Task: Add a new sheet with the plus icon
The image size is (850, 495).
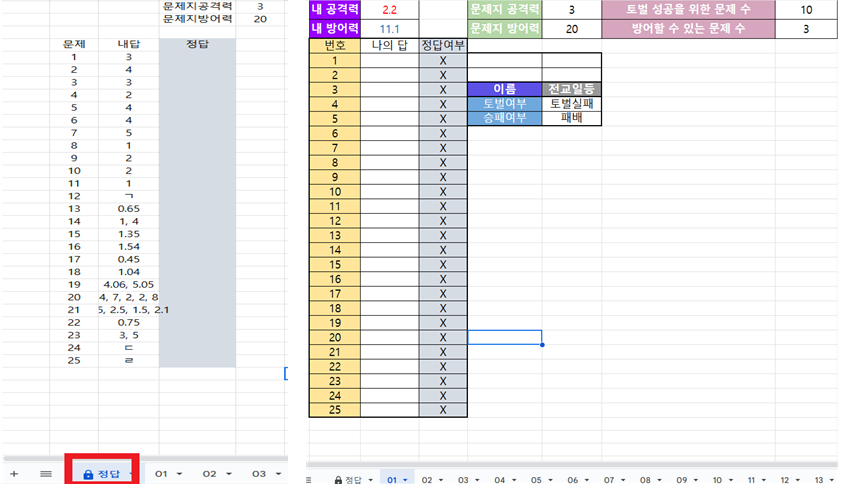Action: (x=14, y=474)
